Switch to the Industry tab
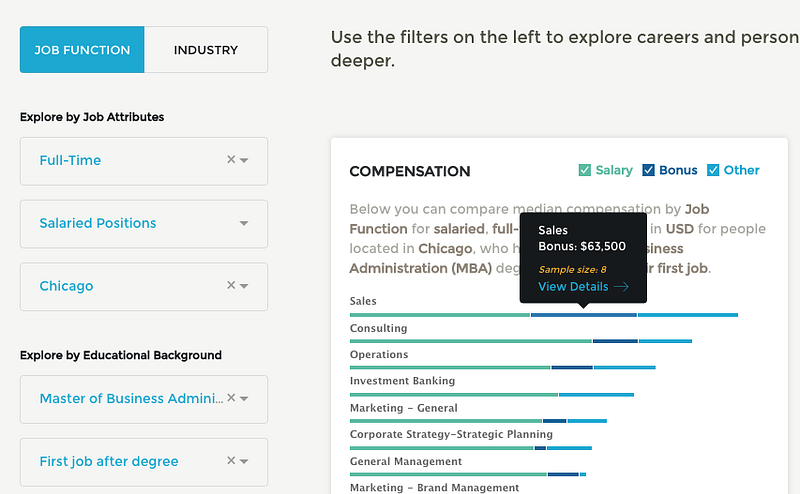The width and height of the screenshot is (800, 494). pos(206,50)
